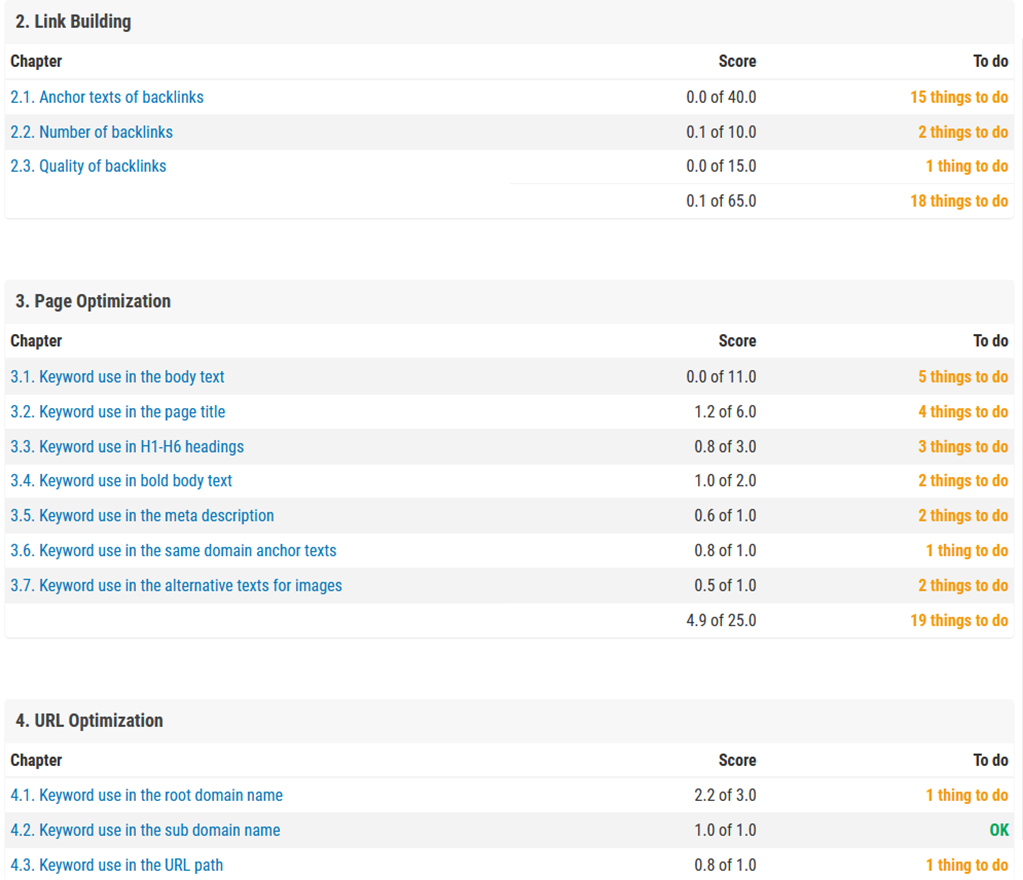
Task: Open 3.7 Keyword use in alternative texts for images
Action: pyautogui.click(x=176, y=586)
